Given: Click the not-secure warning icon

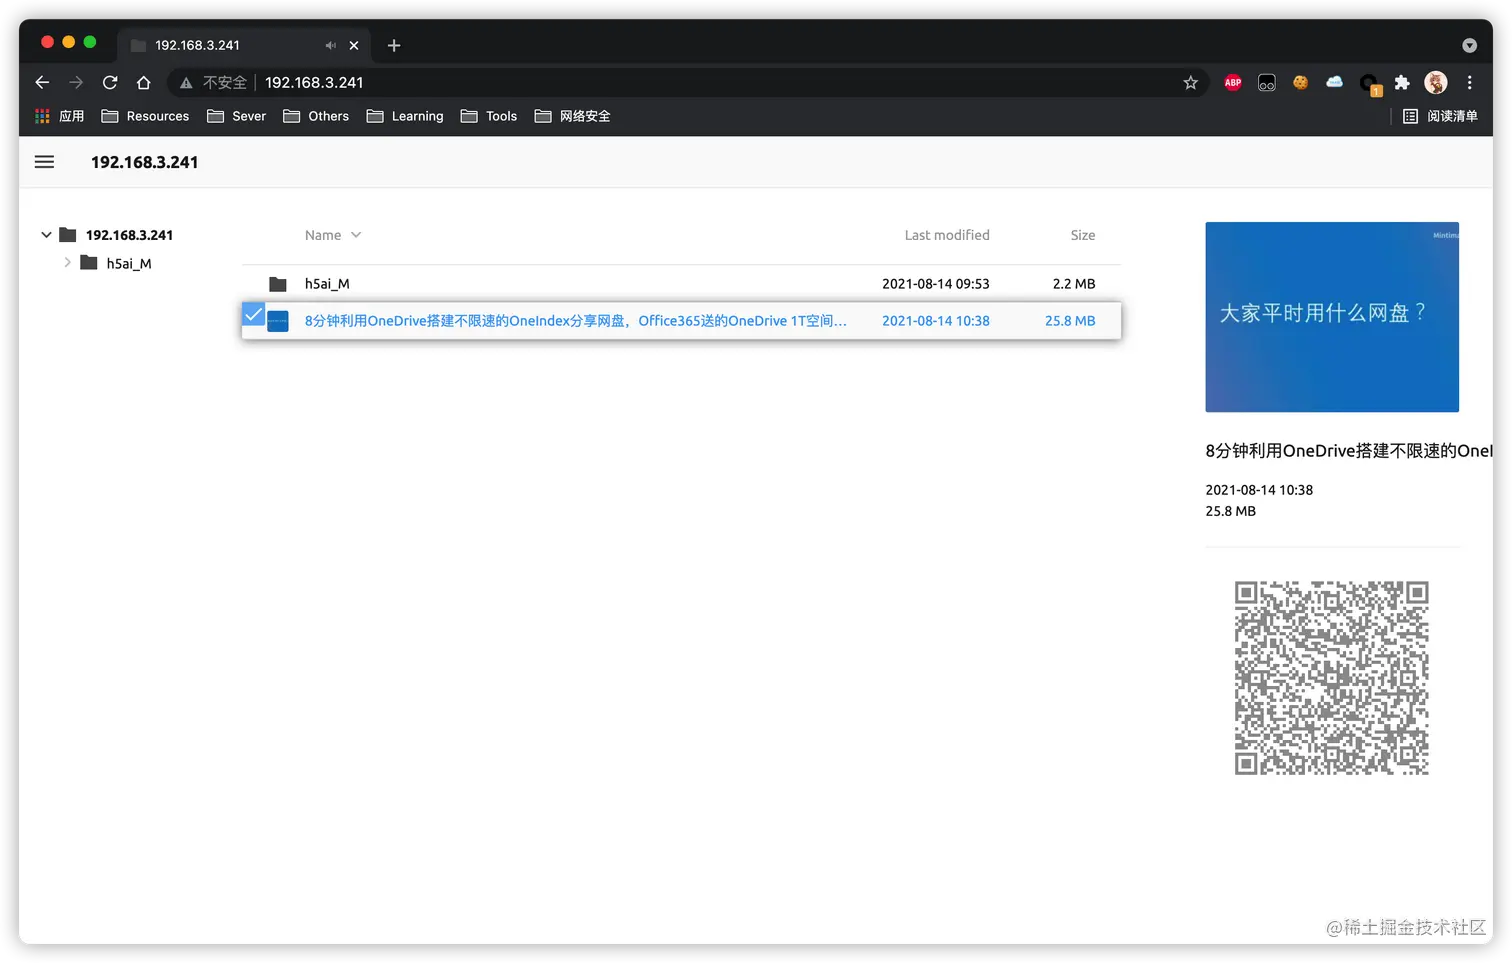Looking at the screenshot, I should 186,83.
